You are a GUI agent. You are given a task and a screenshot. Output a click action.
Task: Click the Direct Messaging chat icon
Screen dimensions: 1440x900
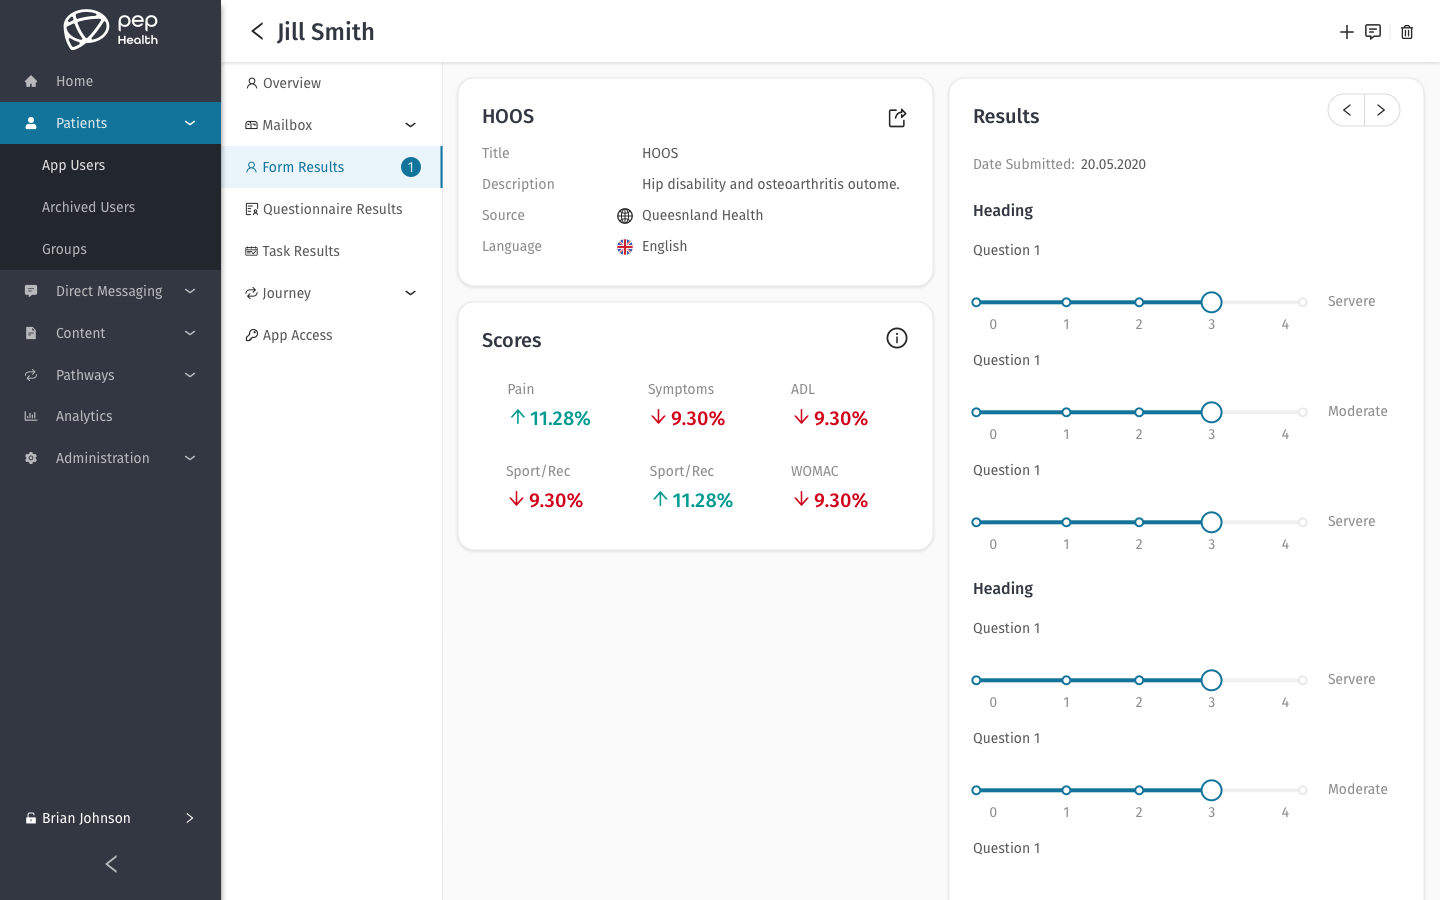point(31,291)
